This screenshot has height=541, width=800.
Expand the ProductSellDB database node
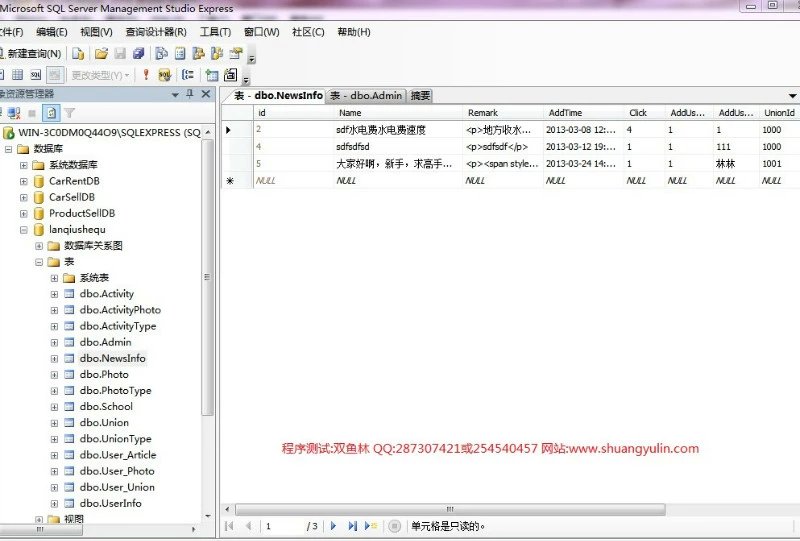coord(23,214)
